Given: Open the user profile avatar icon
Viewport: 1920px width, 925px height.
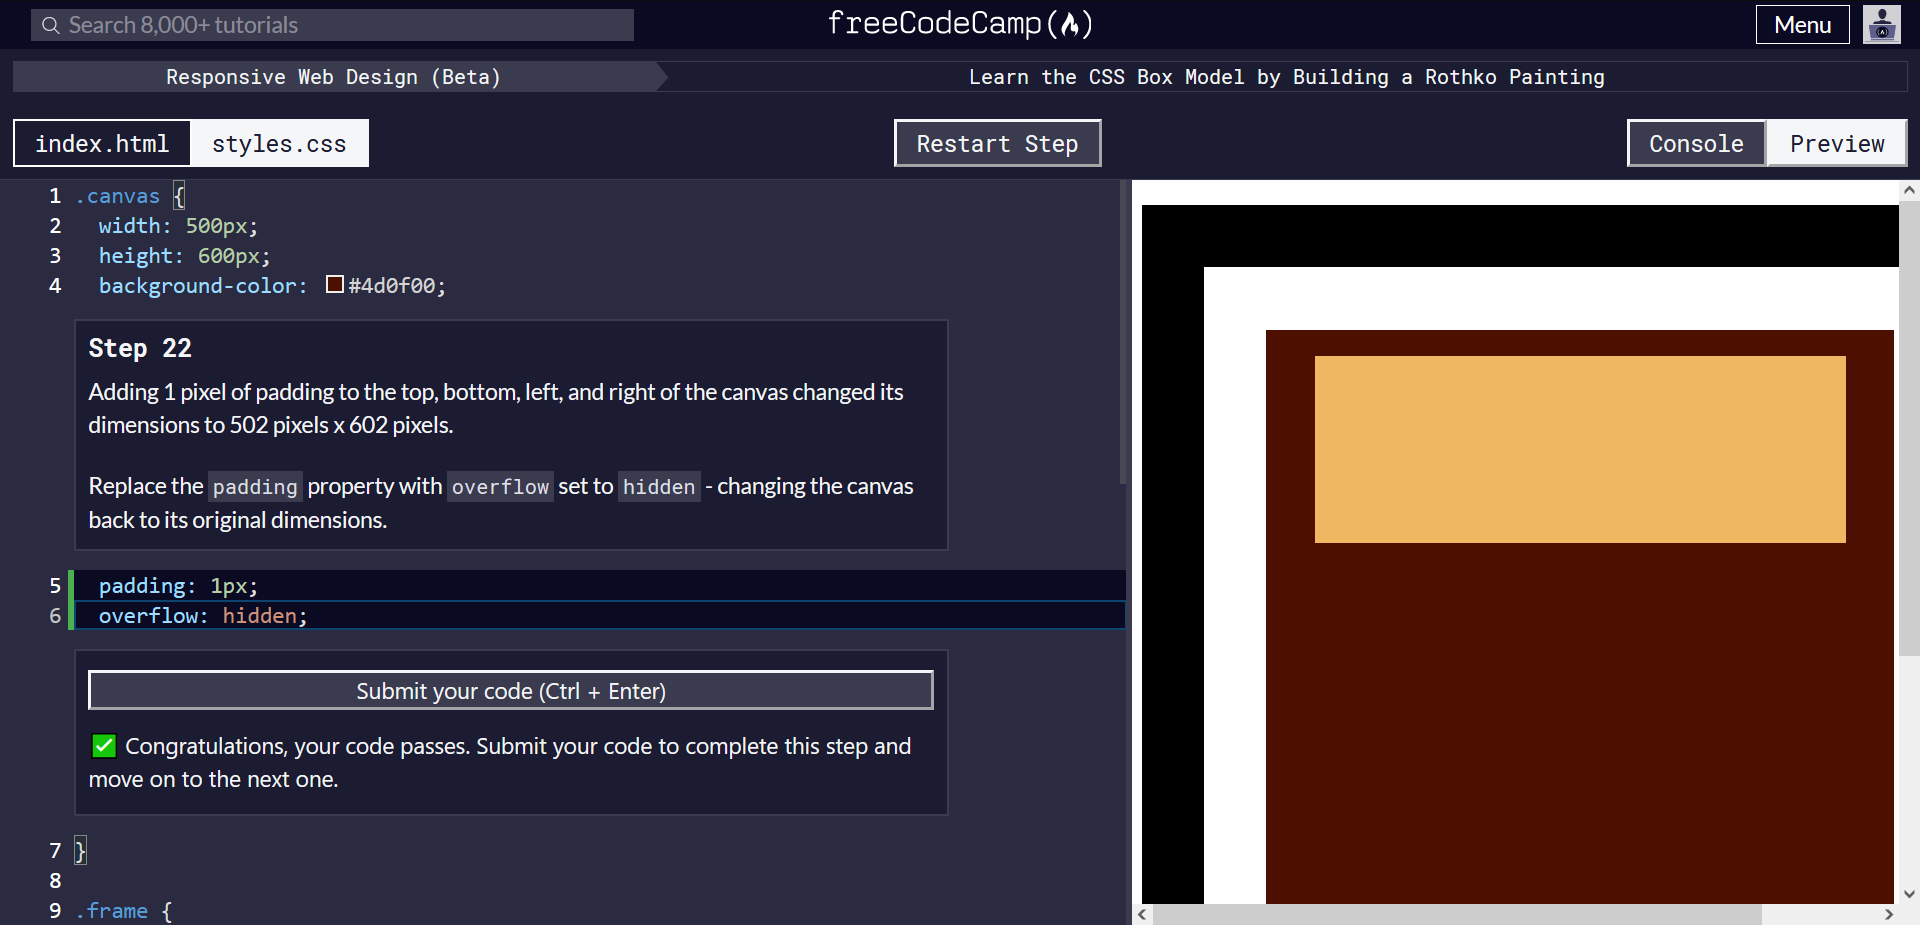Looking at the screenshot, I should coord(1882,24).
